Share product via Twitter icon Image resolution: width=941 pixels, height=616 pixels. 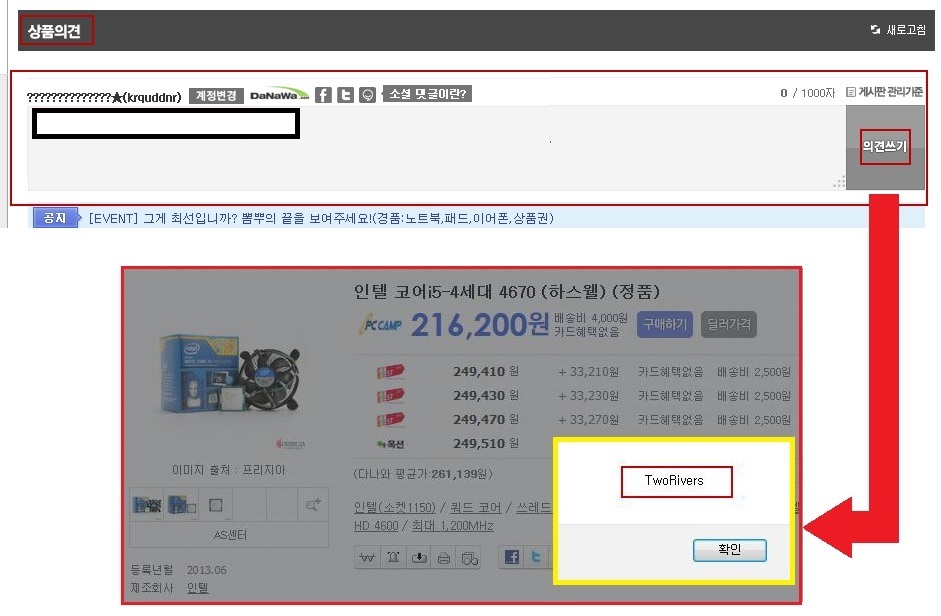click(537, 557)
